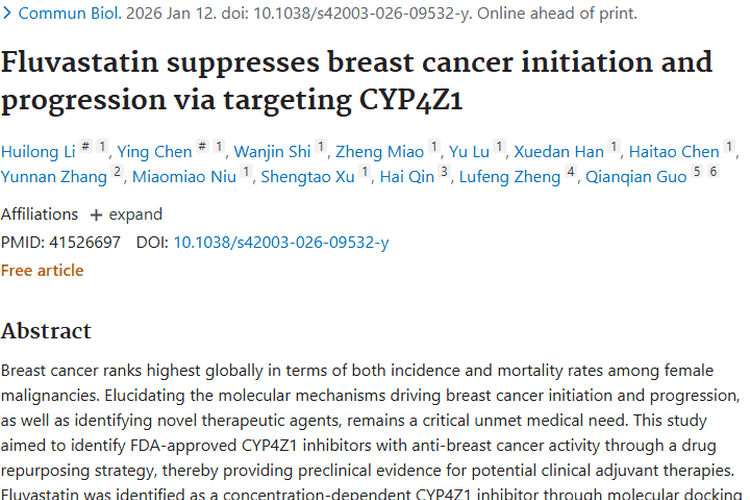
Task: Click the Yu Lu author link
Action: [x=469, y=152]
